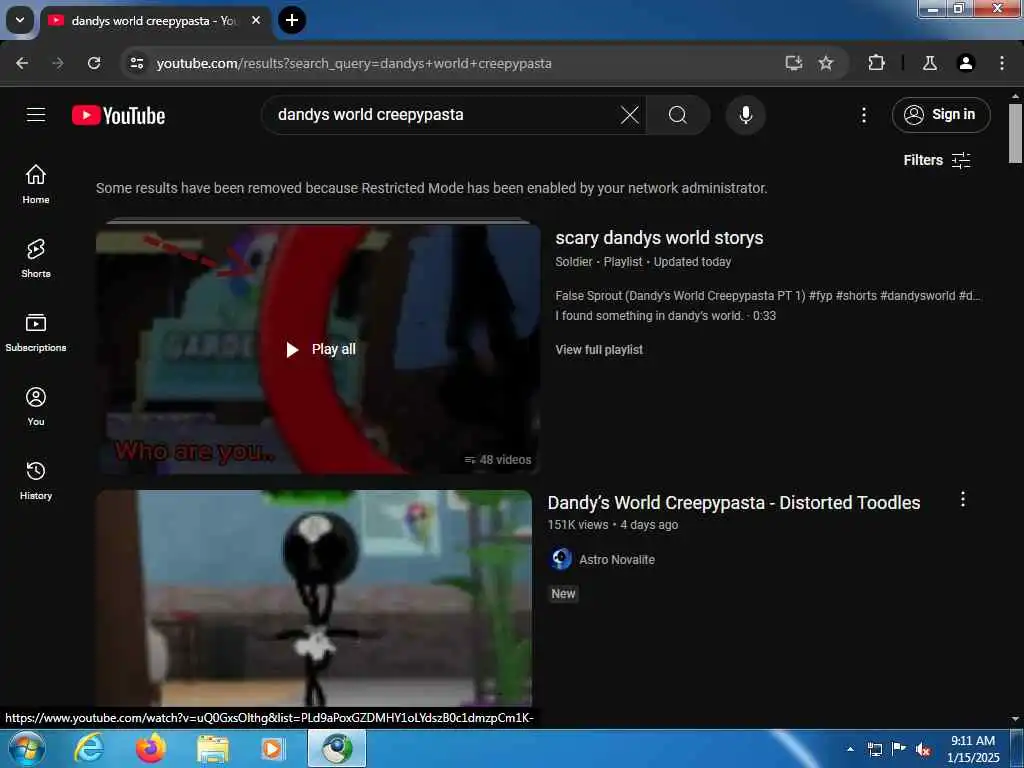Open the taskbar clock 9:11 AM
This screenshot has height=768, width=1024.
coord(973,749)
